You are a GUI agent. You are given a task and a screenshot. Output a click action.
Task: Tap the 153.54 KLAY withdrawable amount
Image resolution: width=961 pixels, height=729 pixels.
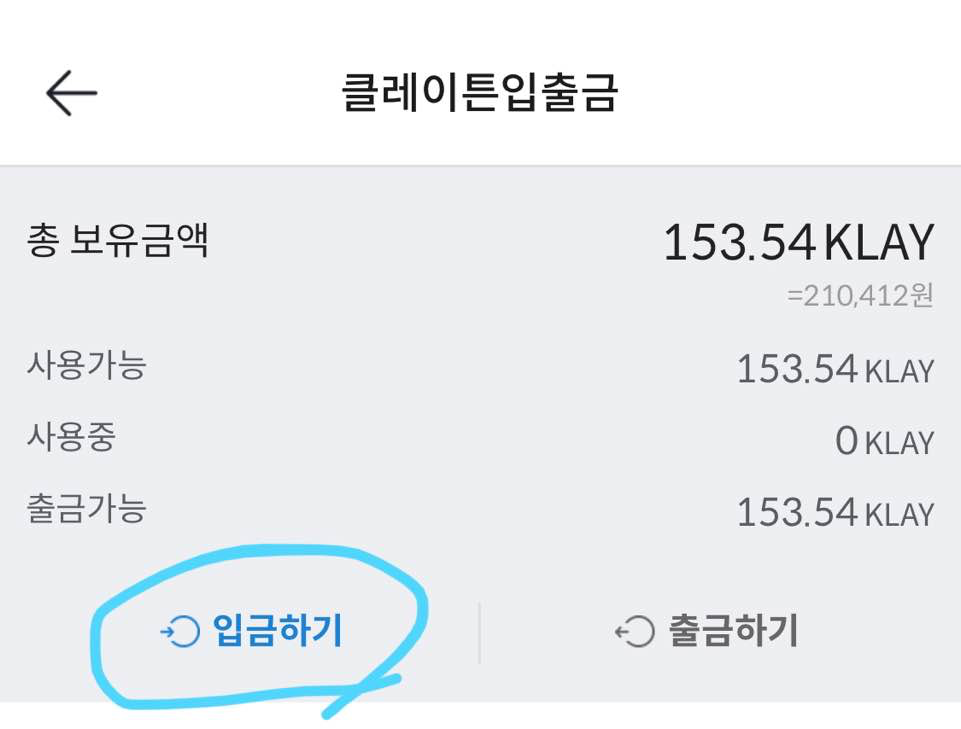[835, 510]
